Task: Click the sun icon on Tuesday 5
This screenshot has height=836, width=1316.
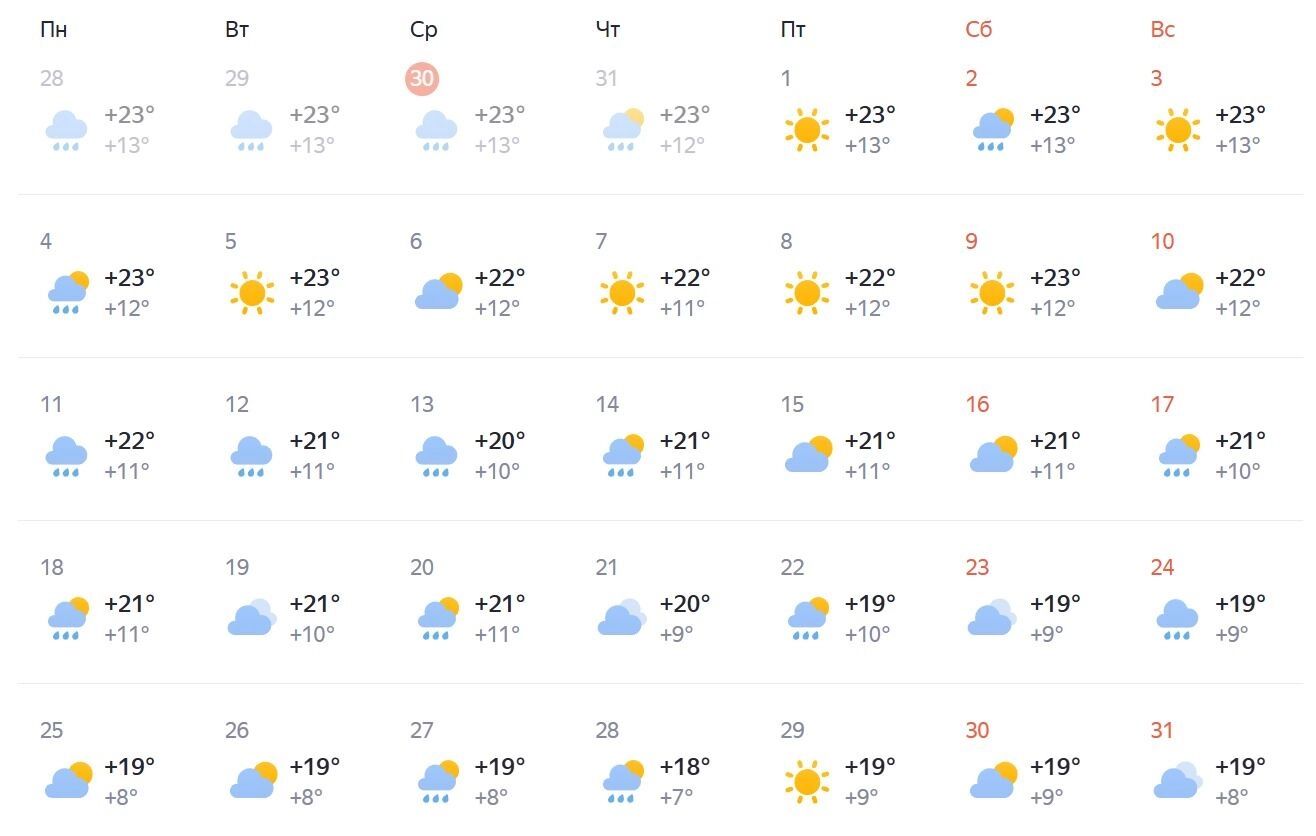Action: [252, 293]
